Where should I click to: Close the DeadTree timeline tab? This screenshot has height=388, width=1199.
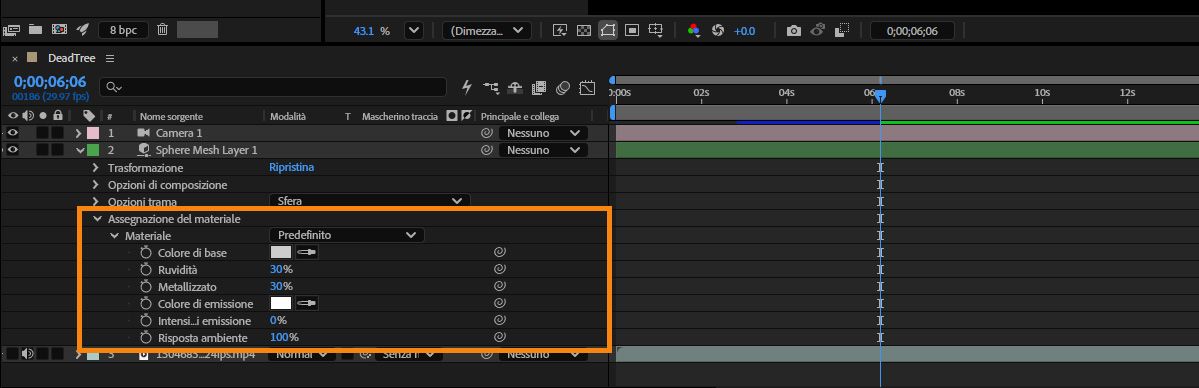coord(15,59)
